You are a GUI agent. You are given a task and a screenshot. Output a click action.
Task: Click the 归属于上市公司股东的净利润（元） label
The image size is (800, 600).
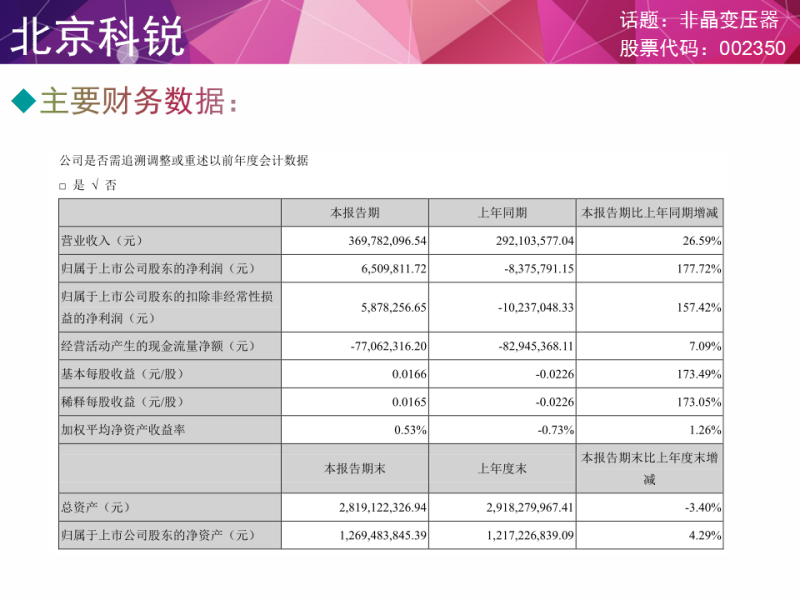point(158,268)
